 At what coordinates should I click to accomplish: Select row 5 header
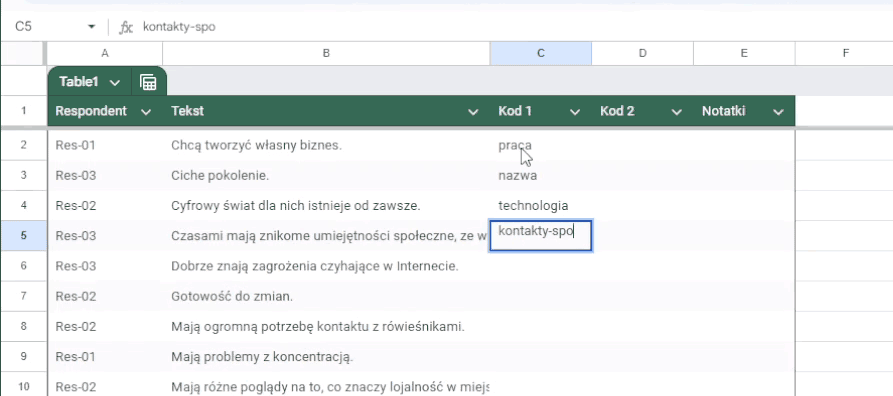click(x=23, y=236)
